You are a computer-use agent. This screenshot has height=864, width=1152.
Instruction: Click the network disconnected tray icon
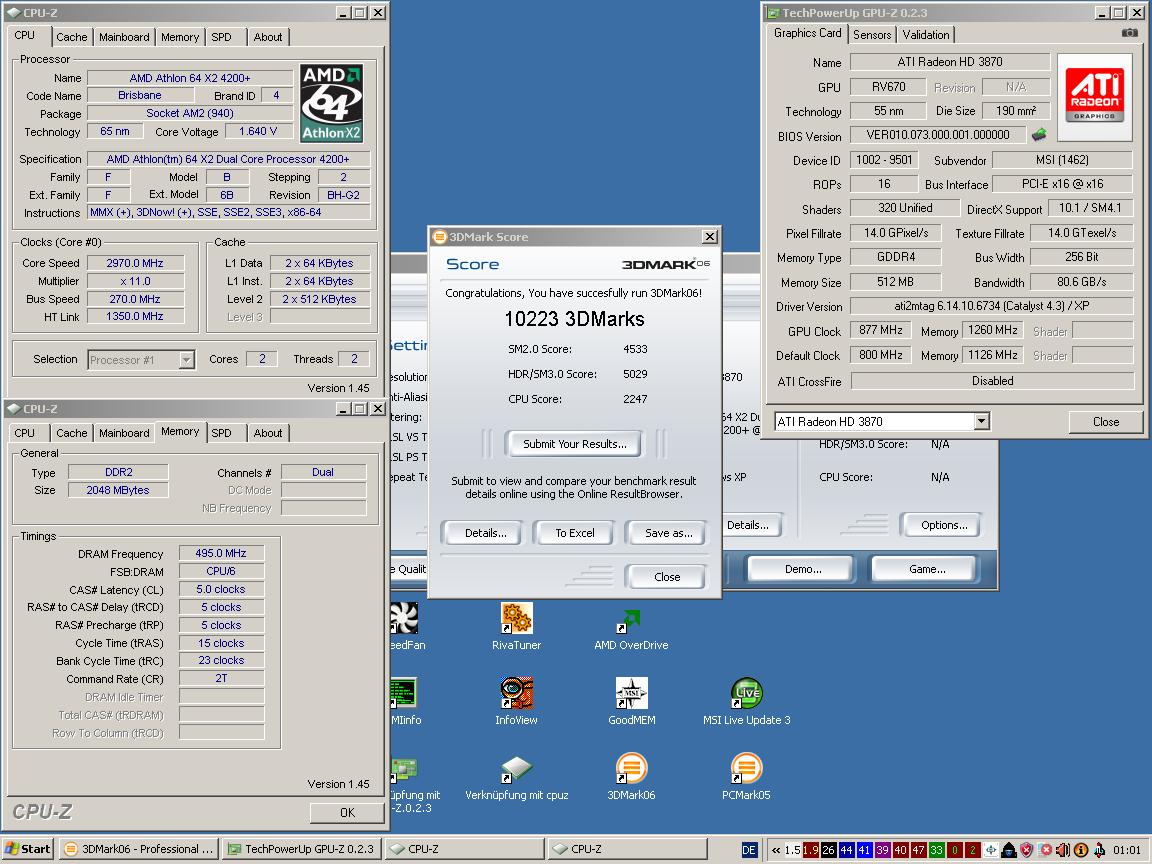click(1045, 850)
